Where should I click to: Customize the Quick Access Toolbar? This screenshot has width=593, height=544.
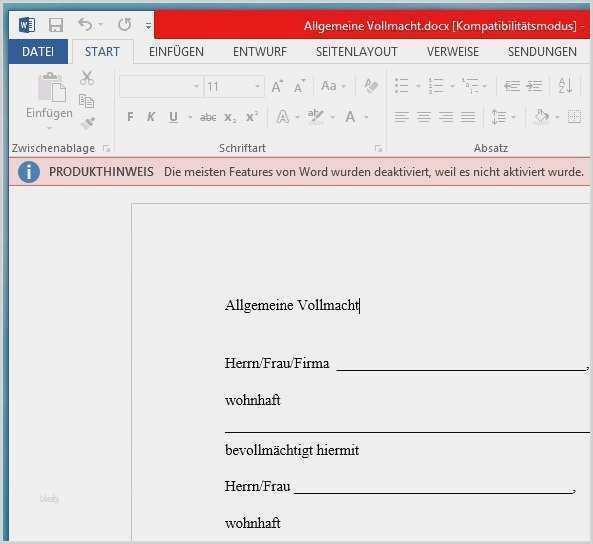click(x=148, y=26)
